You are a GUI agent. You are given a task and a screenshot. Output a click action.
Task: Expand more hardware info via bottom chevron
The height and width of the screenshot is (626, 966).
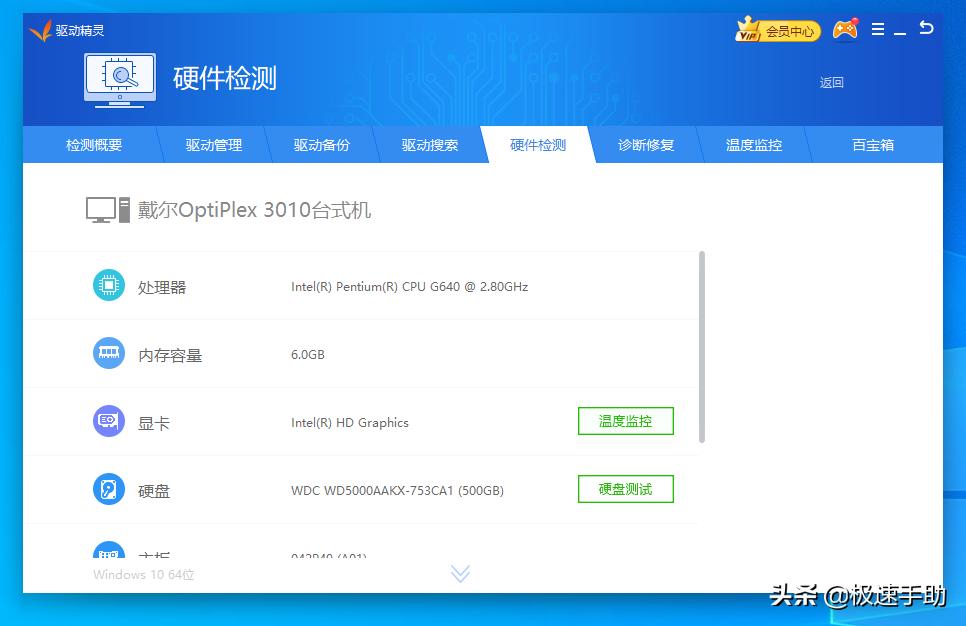point(460,573)
